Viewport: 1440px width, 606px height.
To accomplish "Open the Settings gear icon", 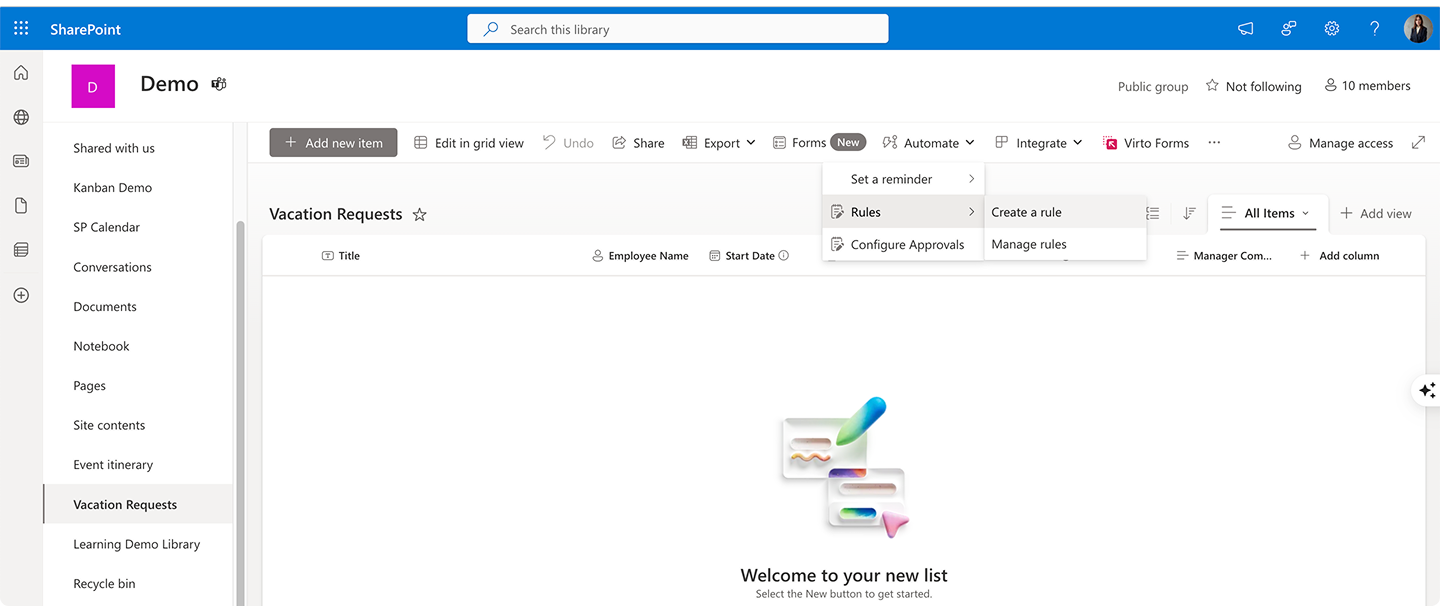I will [1331, 28].
